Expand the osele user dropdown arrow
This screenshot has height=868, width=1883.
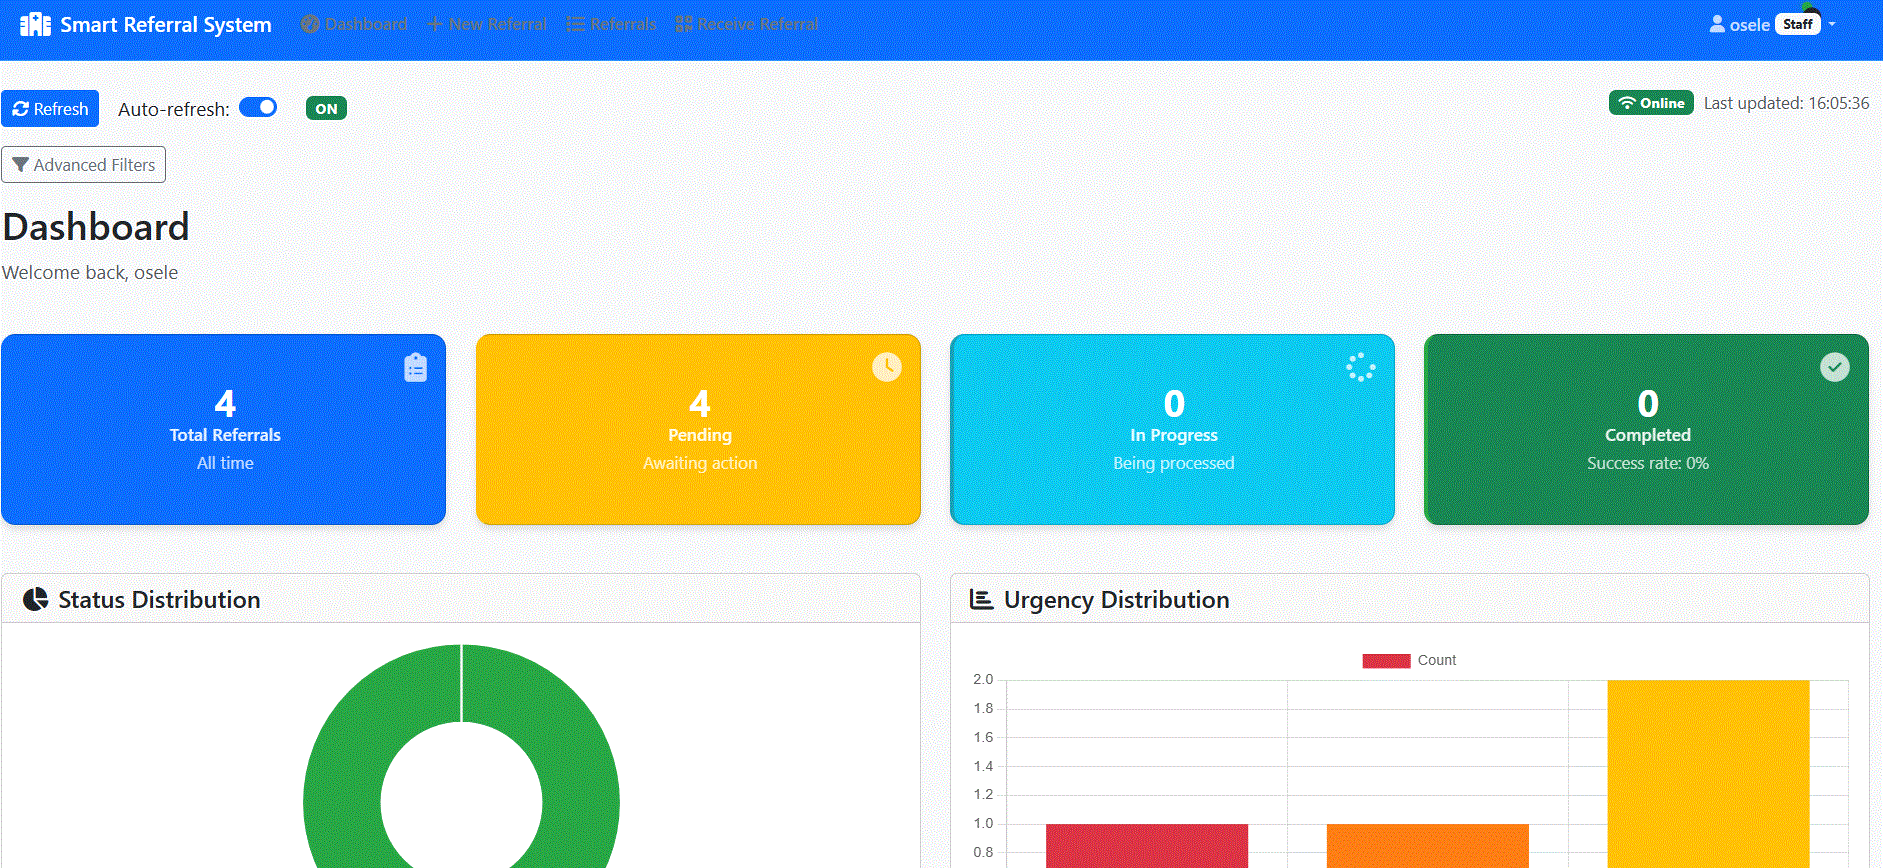(1832, 24)
